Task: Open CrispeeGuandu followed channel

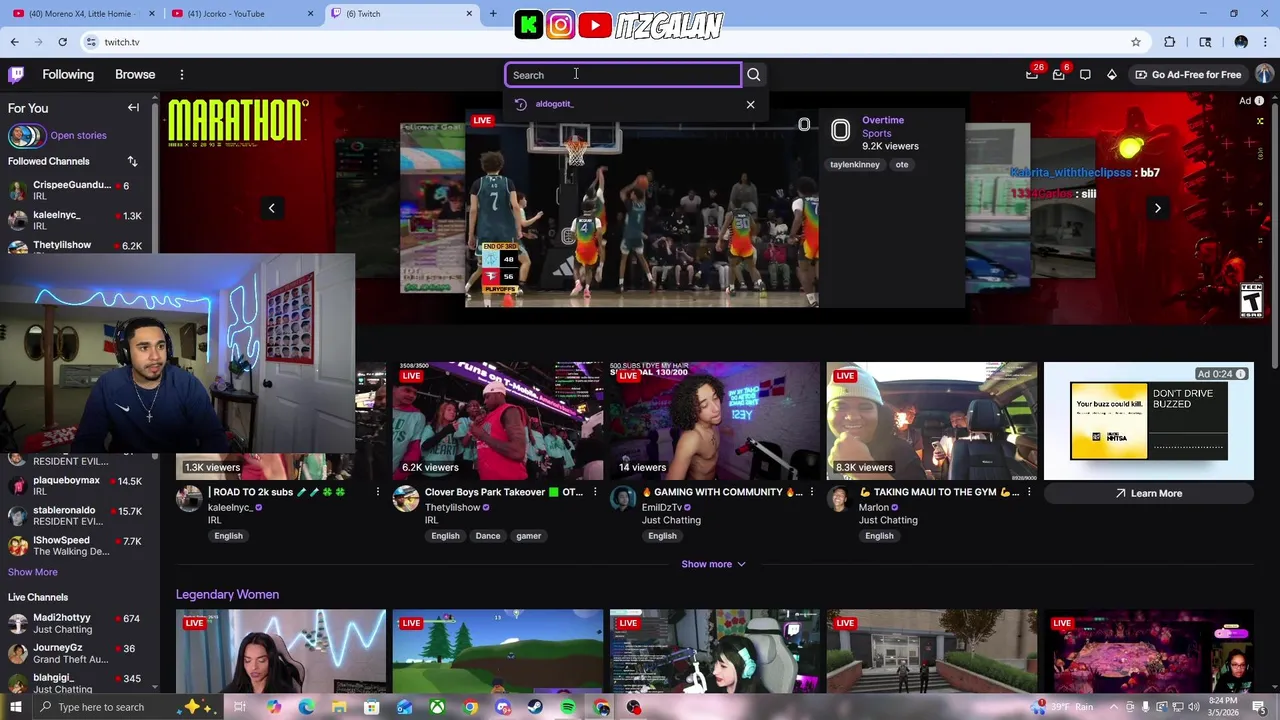Action: (x=78, y=190)
